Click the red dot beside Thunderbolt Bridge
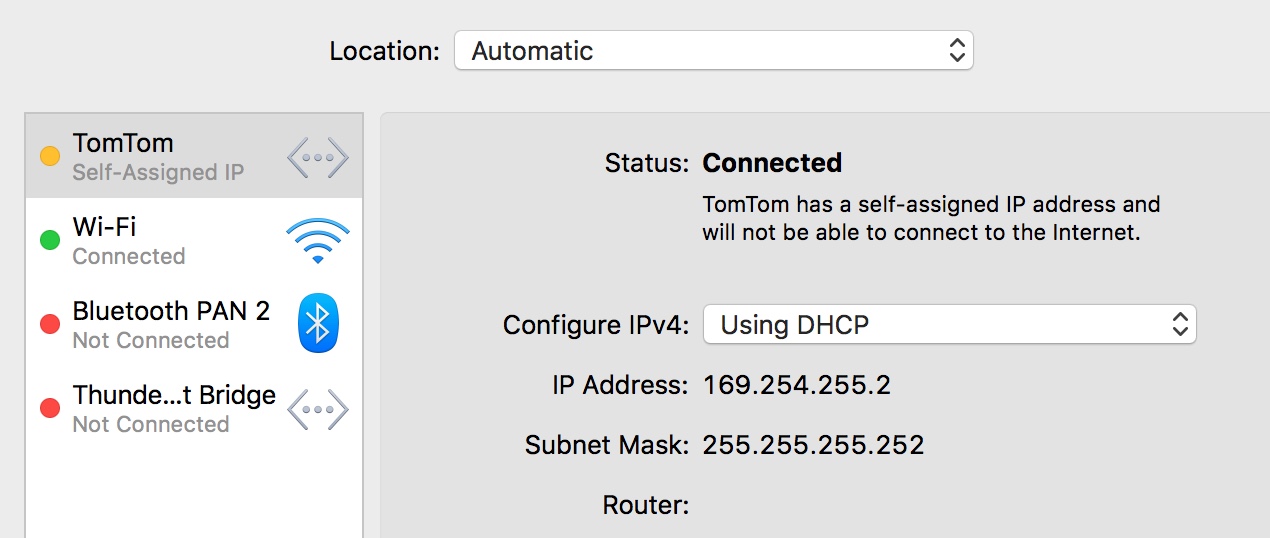Viewport: 1270px width, 538px height. (x=49, y=409)
